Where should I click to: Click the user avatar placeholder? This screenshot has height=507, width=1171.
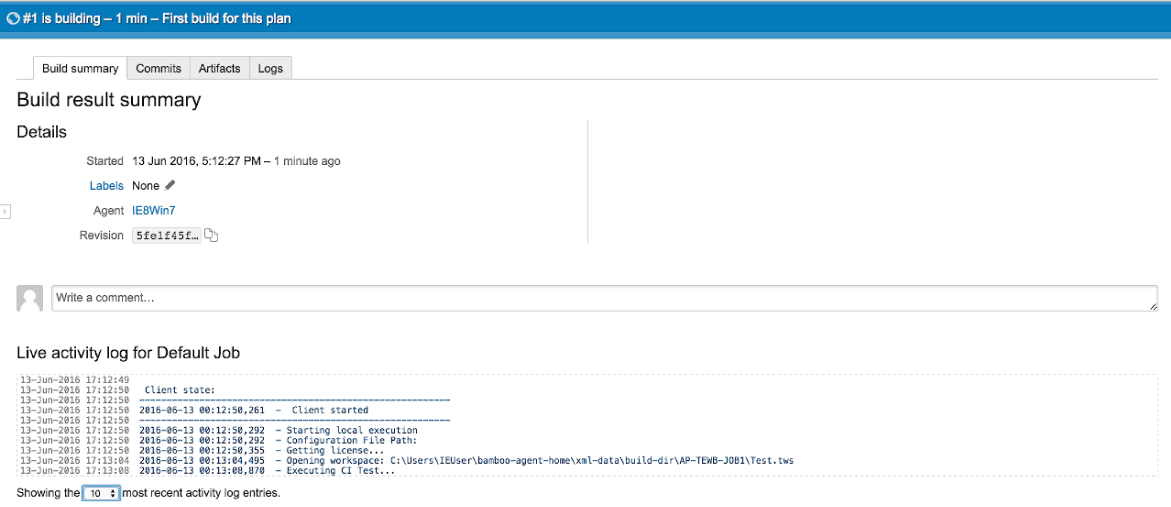click(30, 298)
